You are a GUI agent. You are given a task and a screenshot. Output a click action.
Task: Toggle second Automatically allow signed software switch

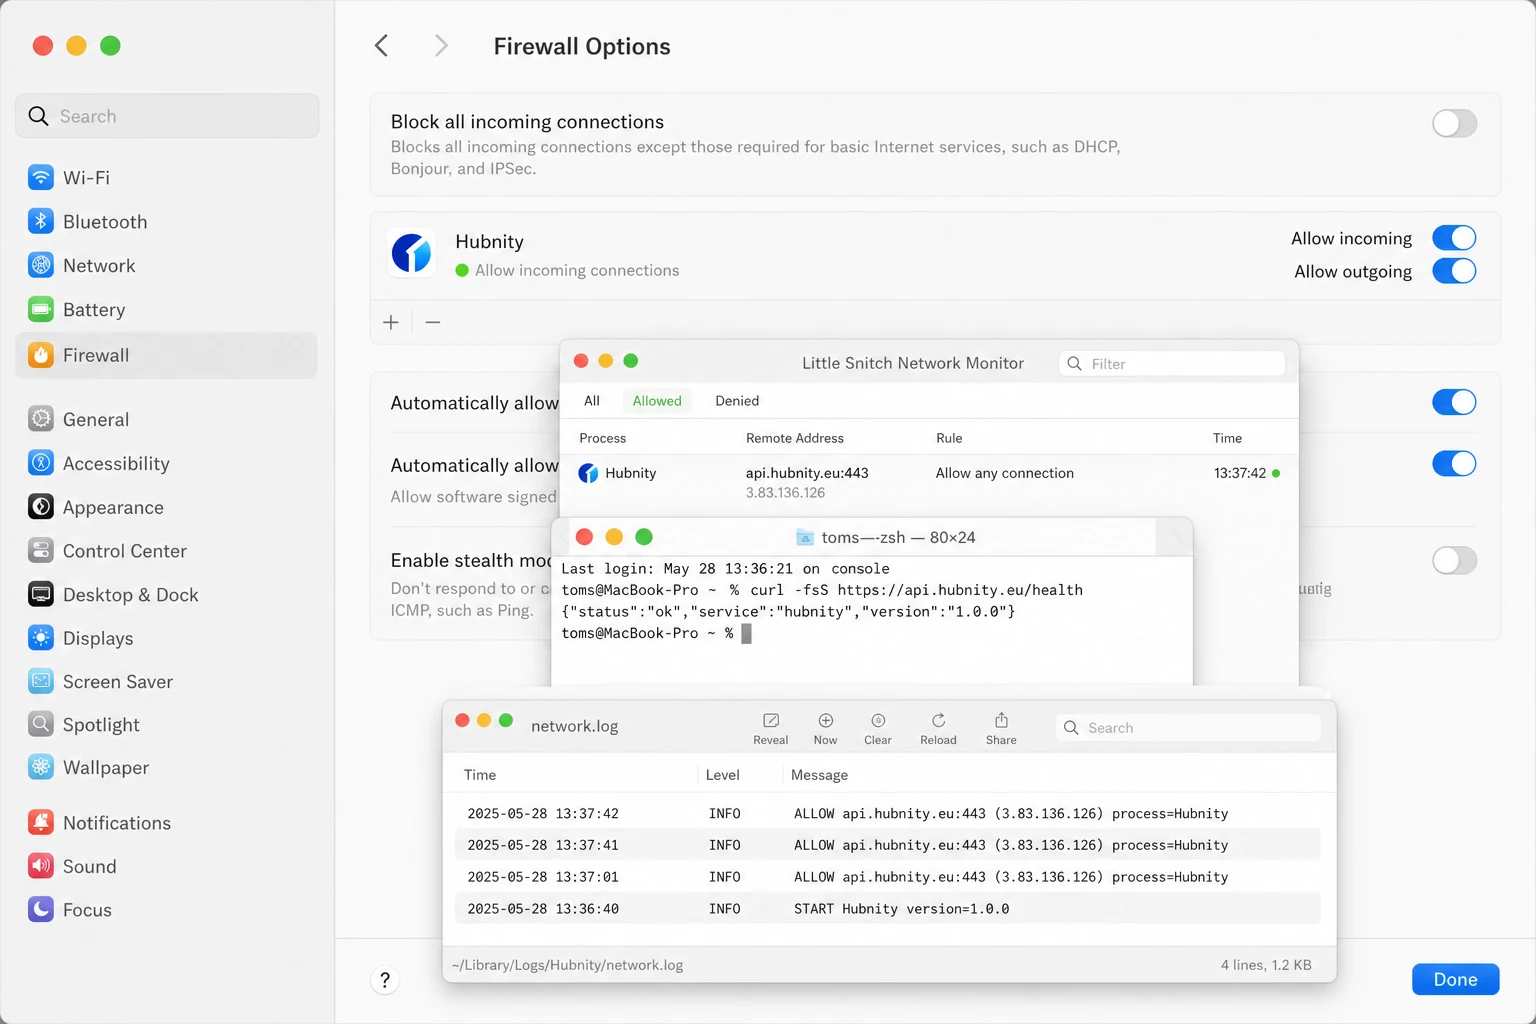(x=1454, y=464)
